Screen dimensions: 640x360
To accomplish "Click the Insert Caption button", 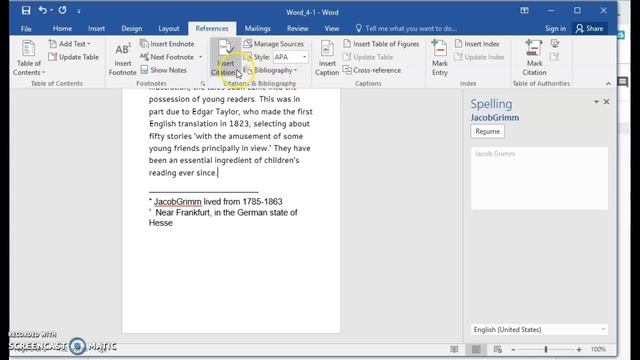I will (327, 58).
